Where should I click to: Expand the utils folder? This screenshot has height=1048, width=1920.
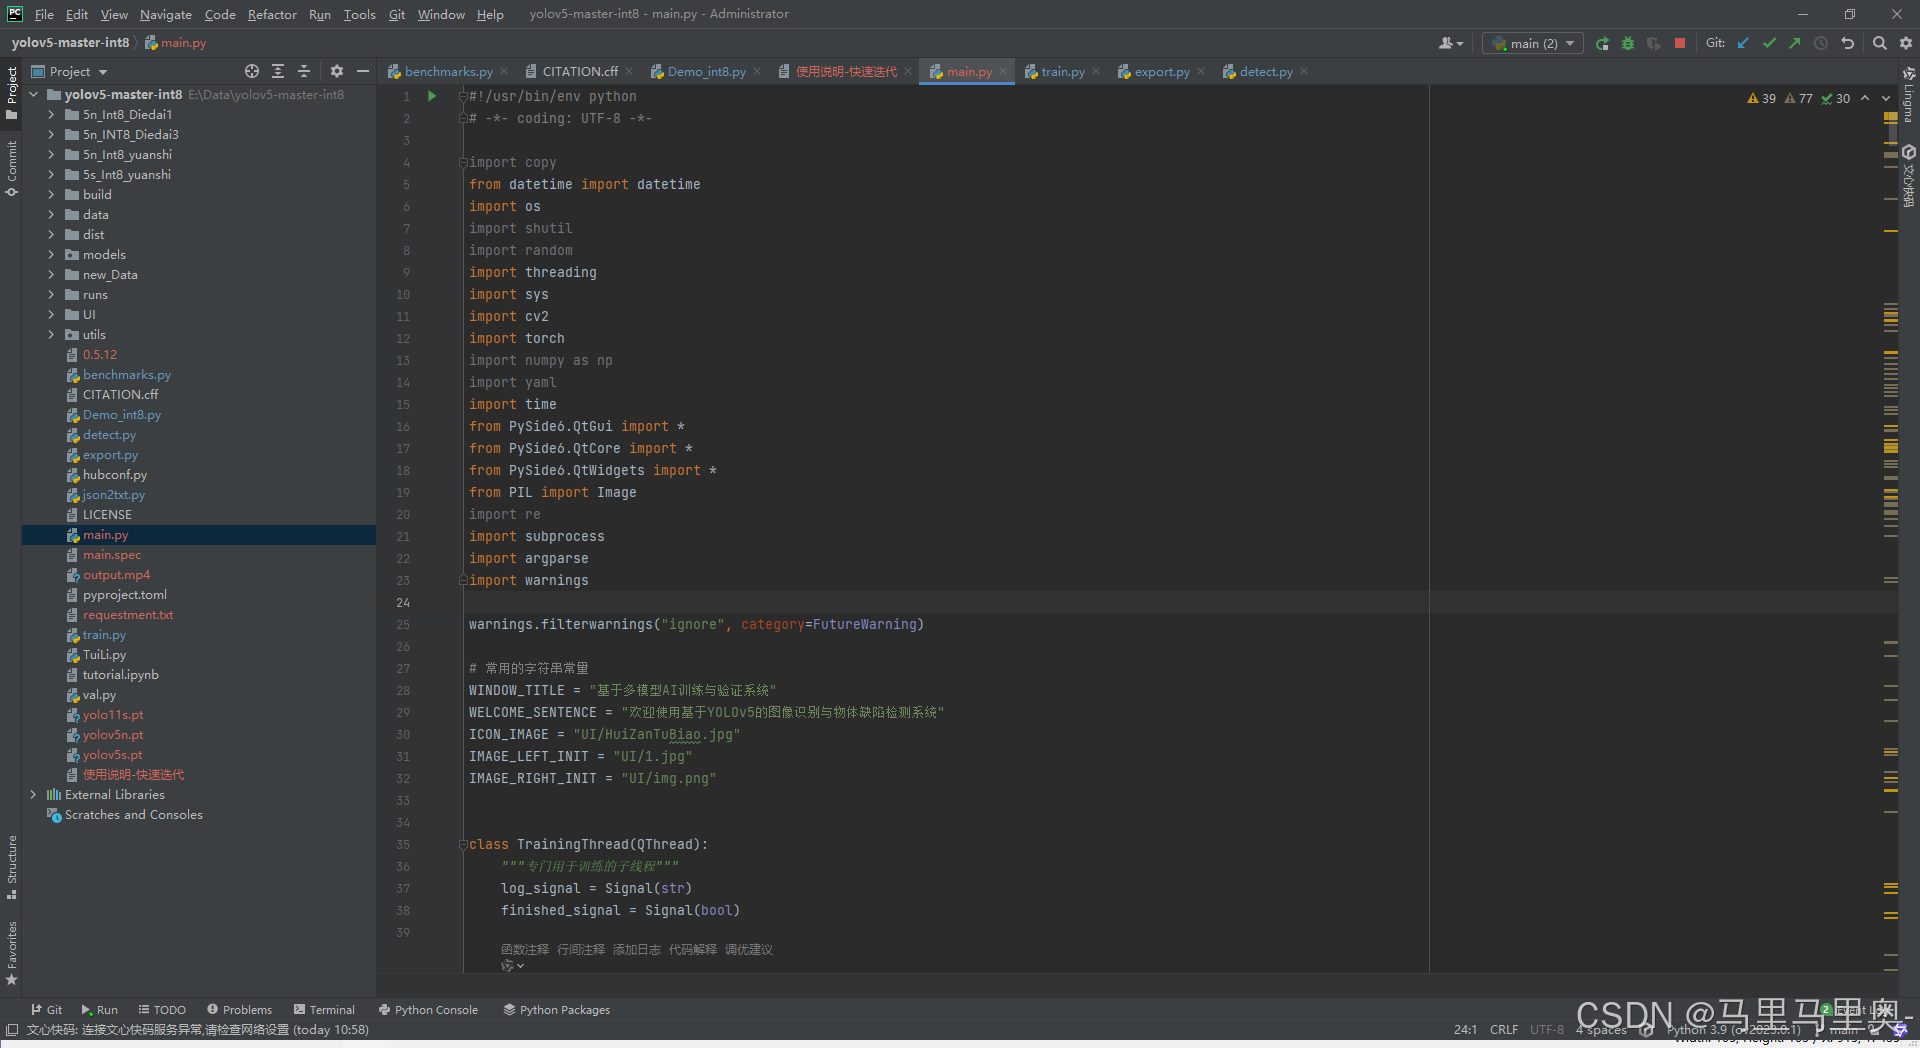[x=51, y=334]
